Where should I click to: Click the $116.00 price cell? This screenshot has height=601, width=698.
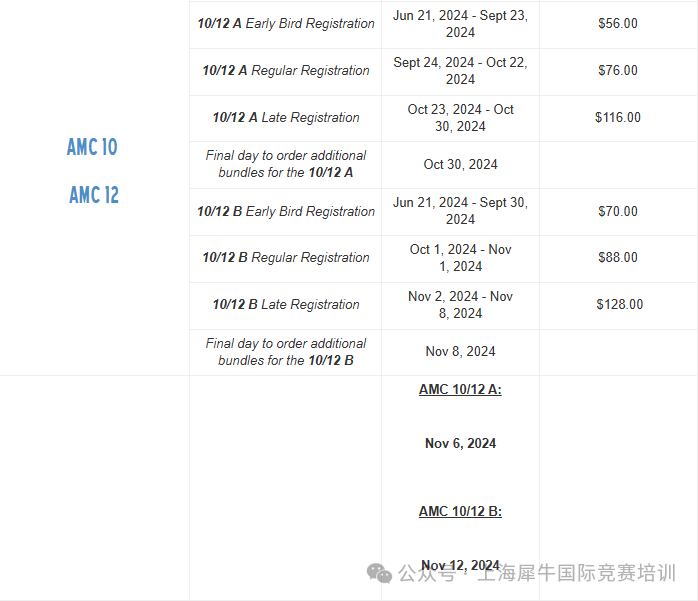618,118
